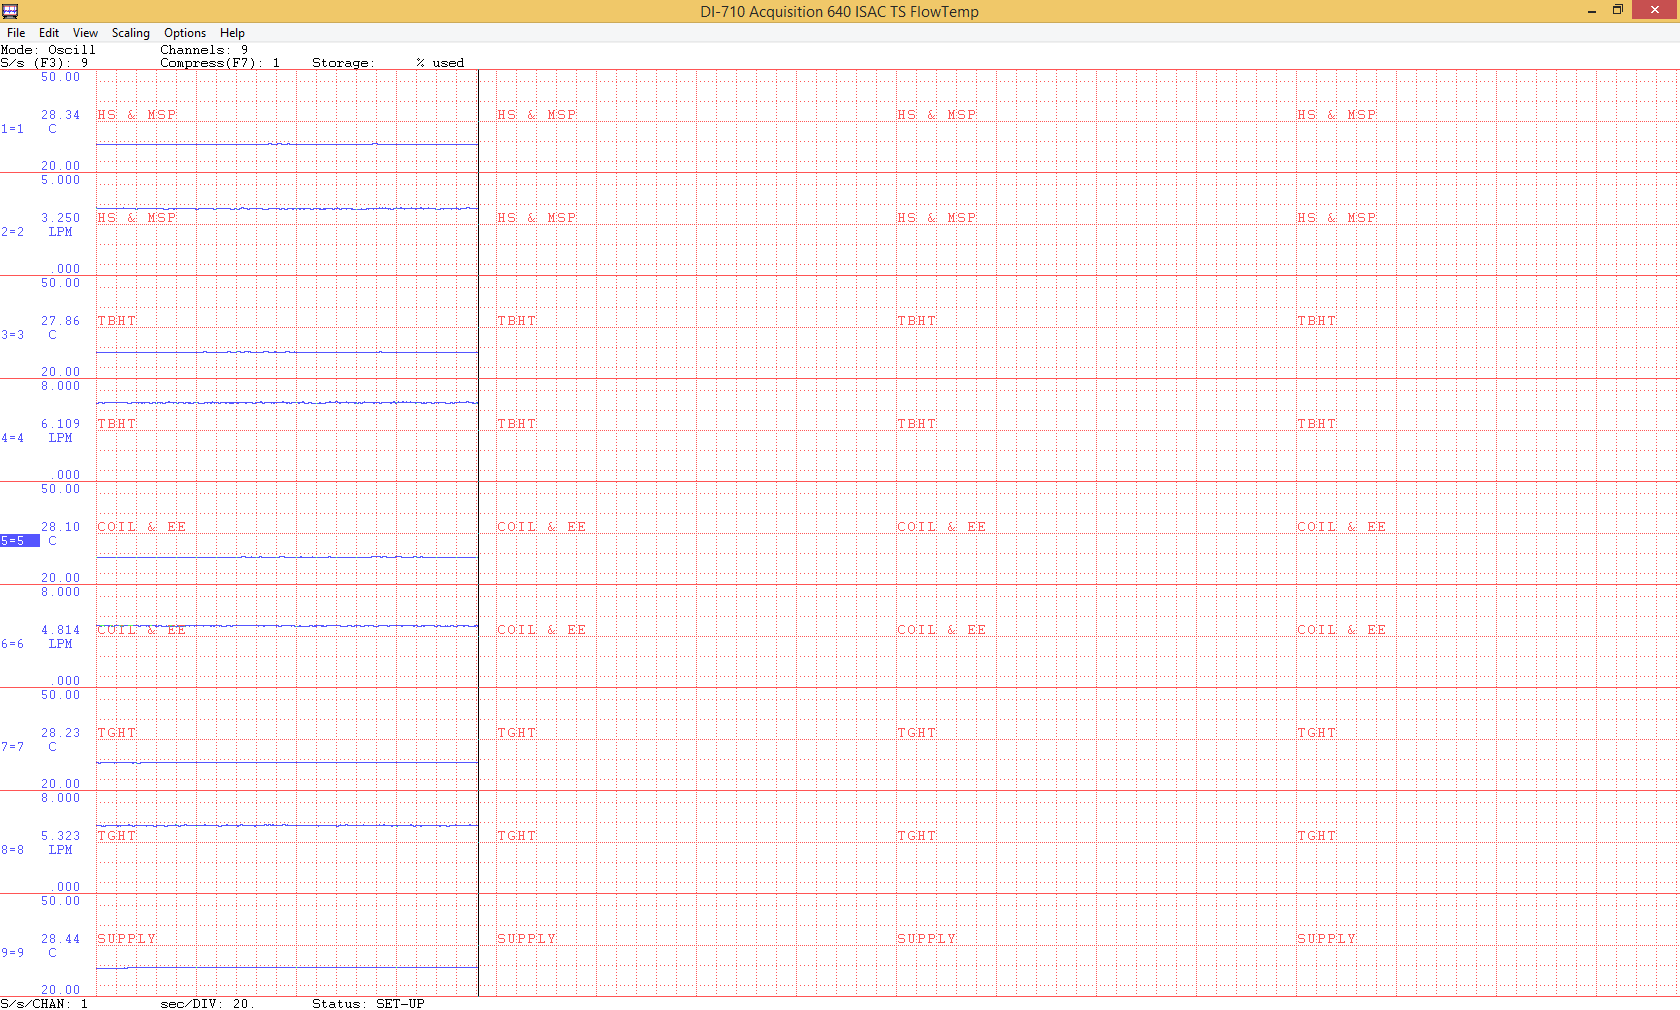This screenshot has height=1010, width=1680.
Task: Click the Mode: Oscill status text
Action: (48, 50)
